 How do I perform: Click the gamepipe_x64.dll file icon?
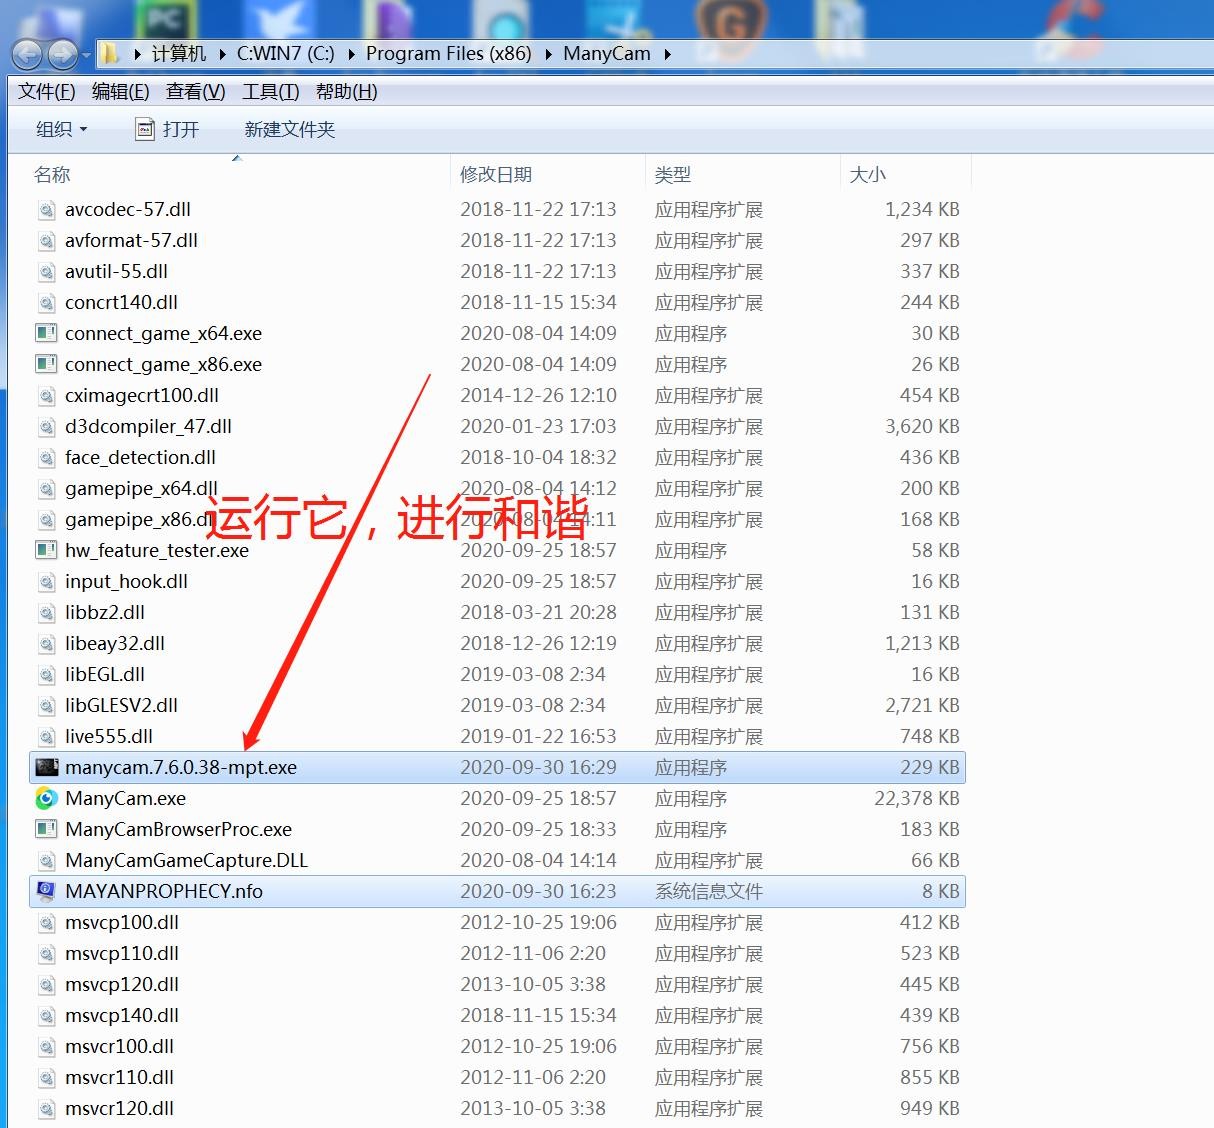[x=46, y=489]
